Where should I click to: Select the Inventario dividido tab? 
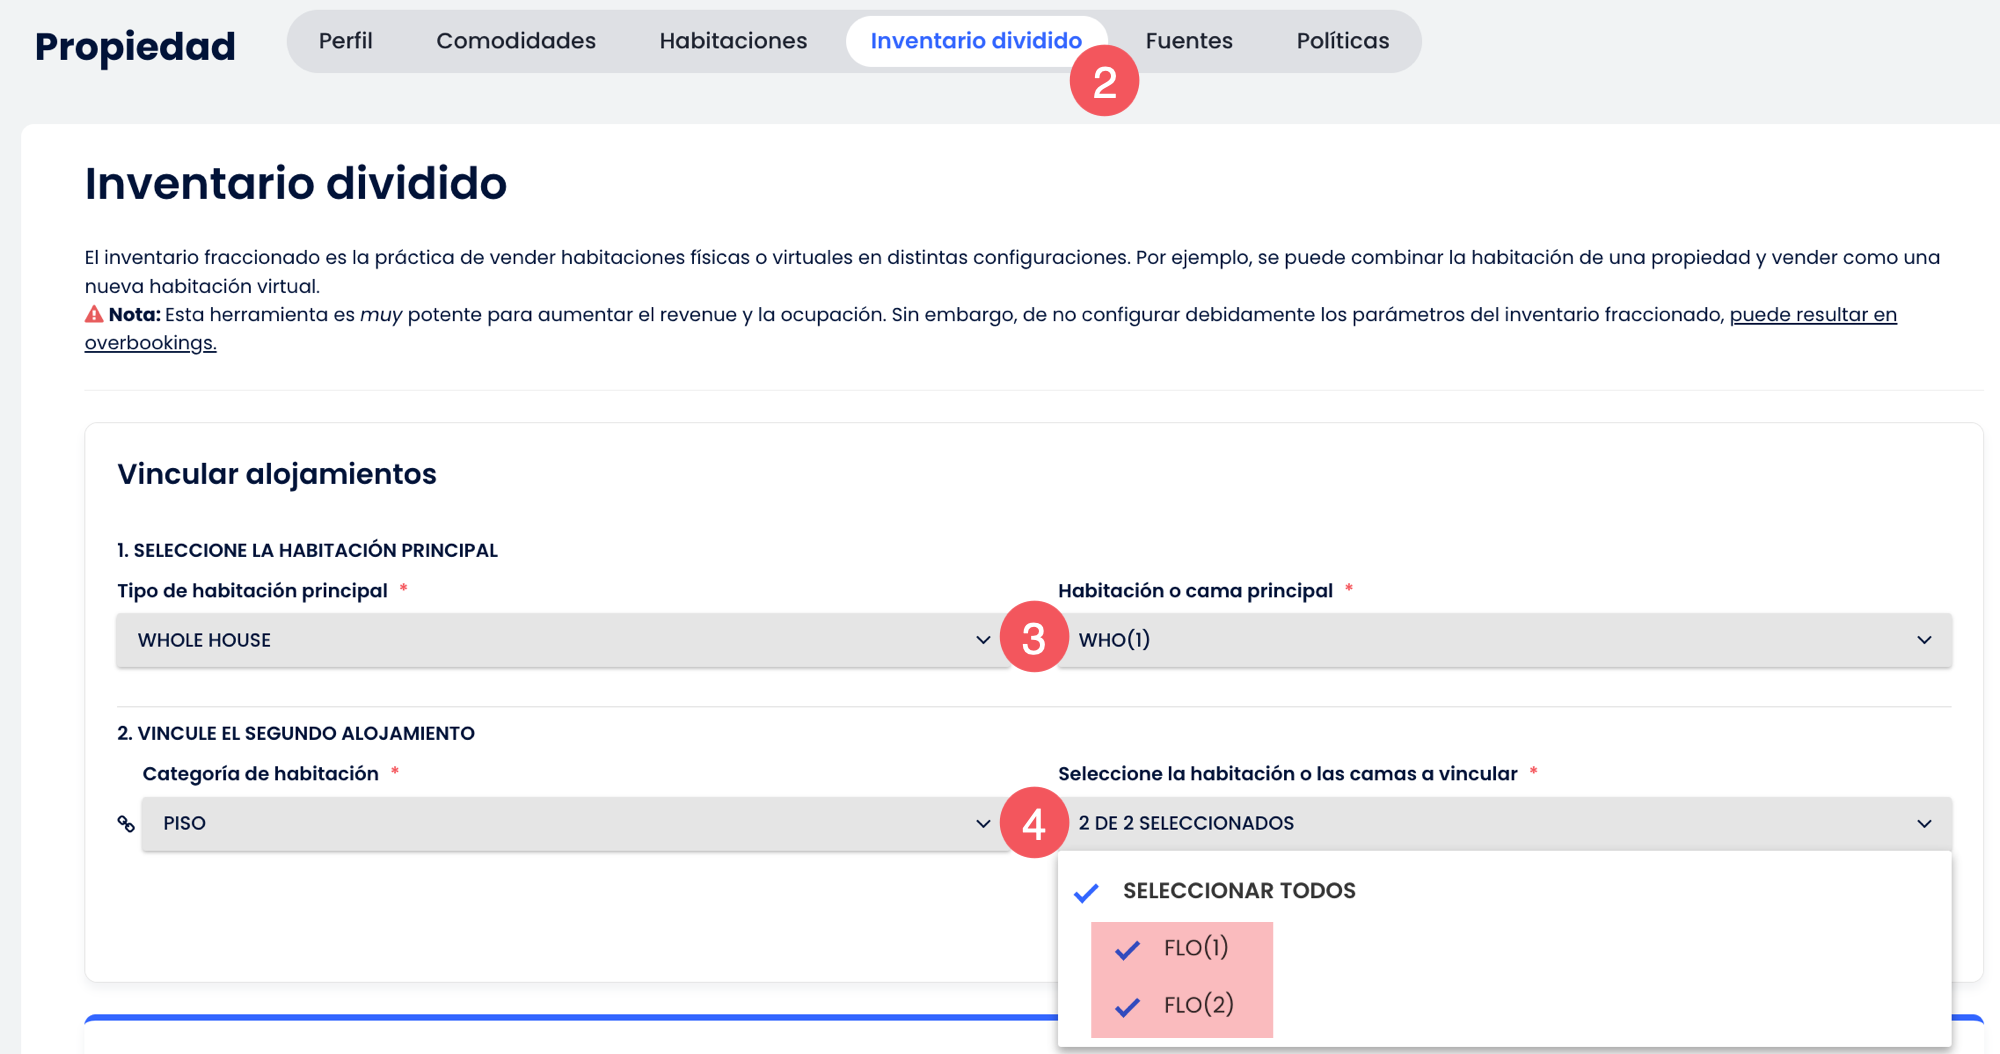pyautogui.click(x=975, y=41)
